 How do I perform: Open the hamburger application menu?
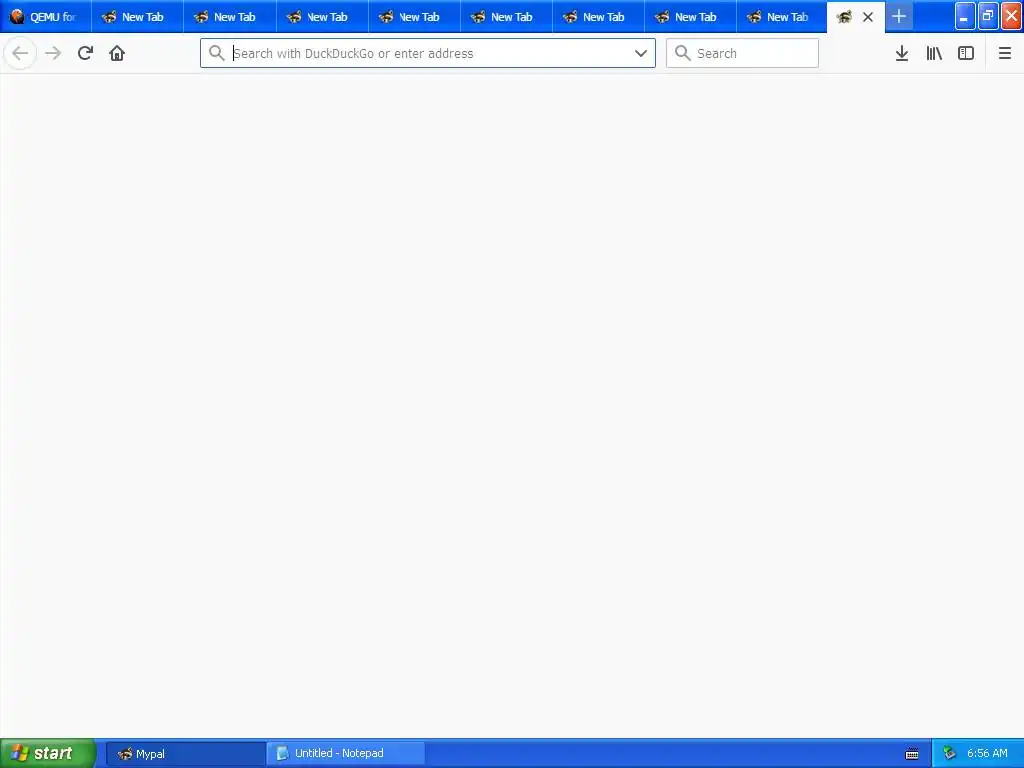click(1005, 53)
